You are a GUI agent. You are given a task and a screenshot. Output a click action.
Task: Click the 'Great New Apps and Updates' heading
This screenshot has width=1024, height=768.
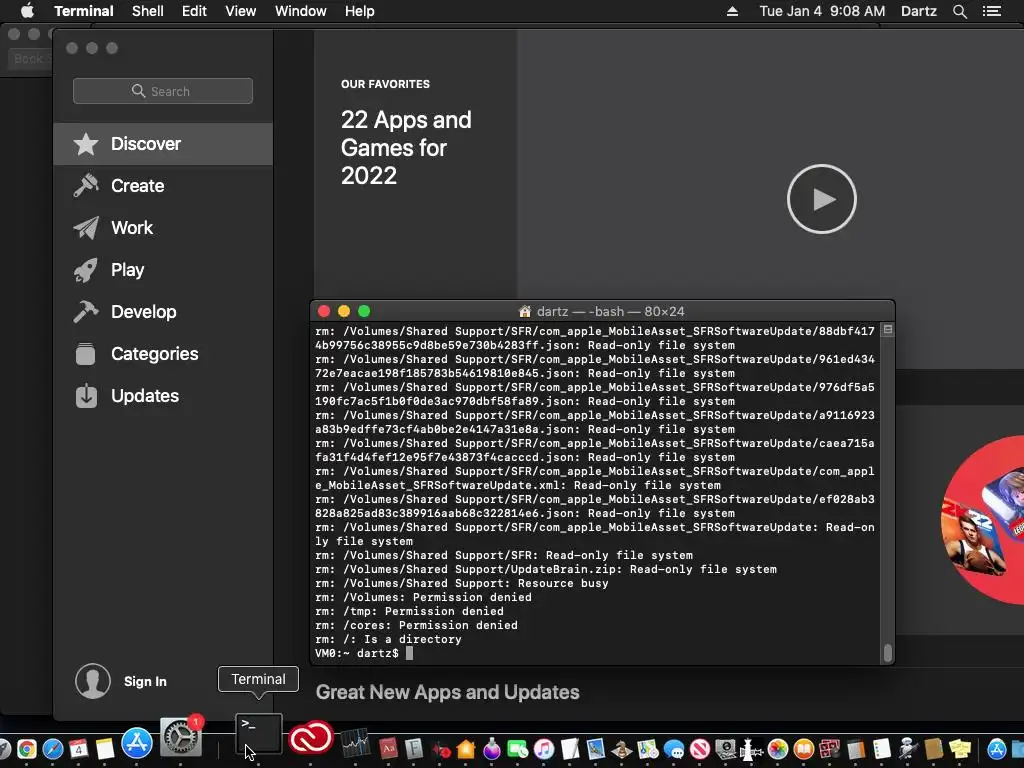pyautogui.click(x=447, y=692)
